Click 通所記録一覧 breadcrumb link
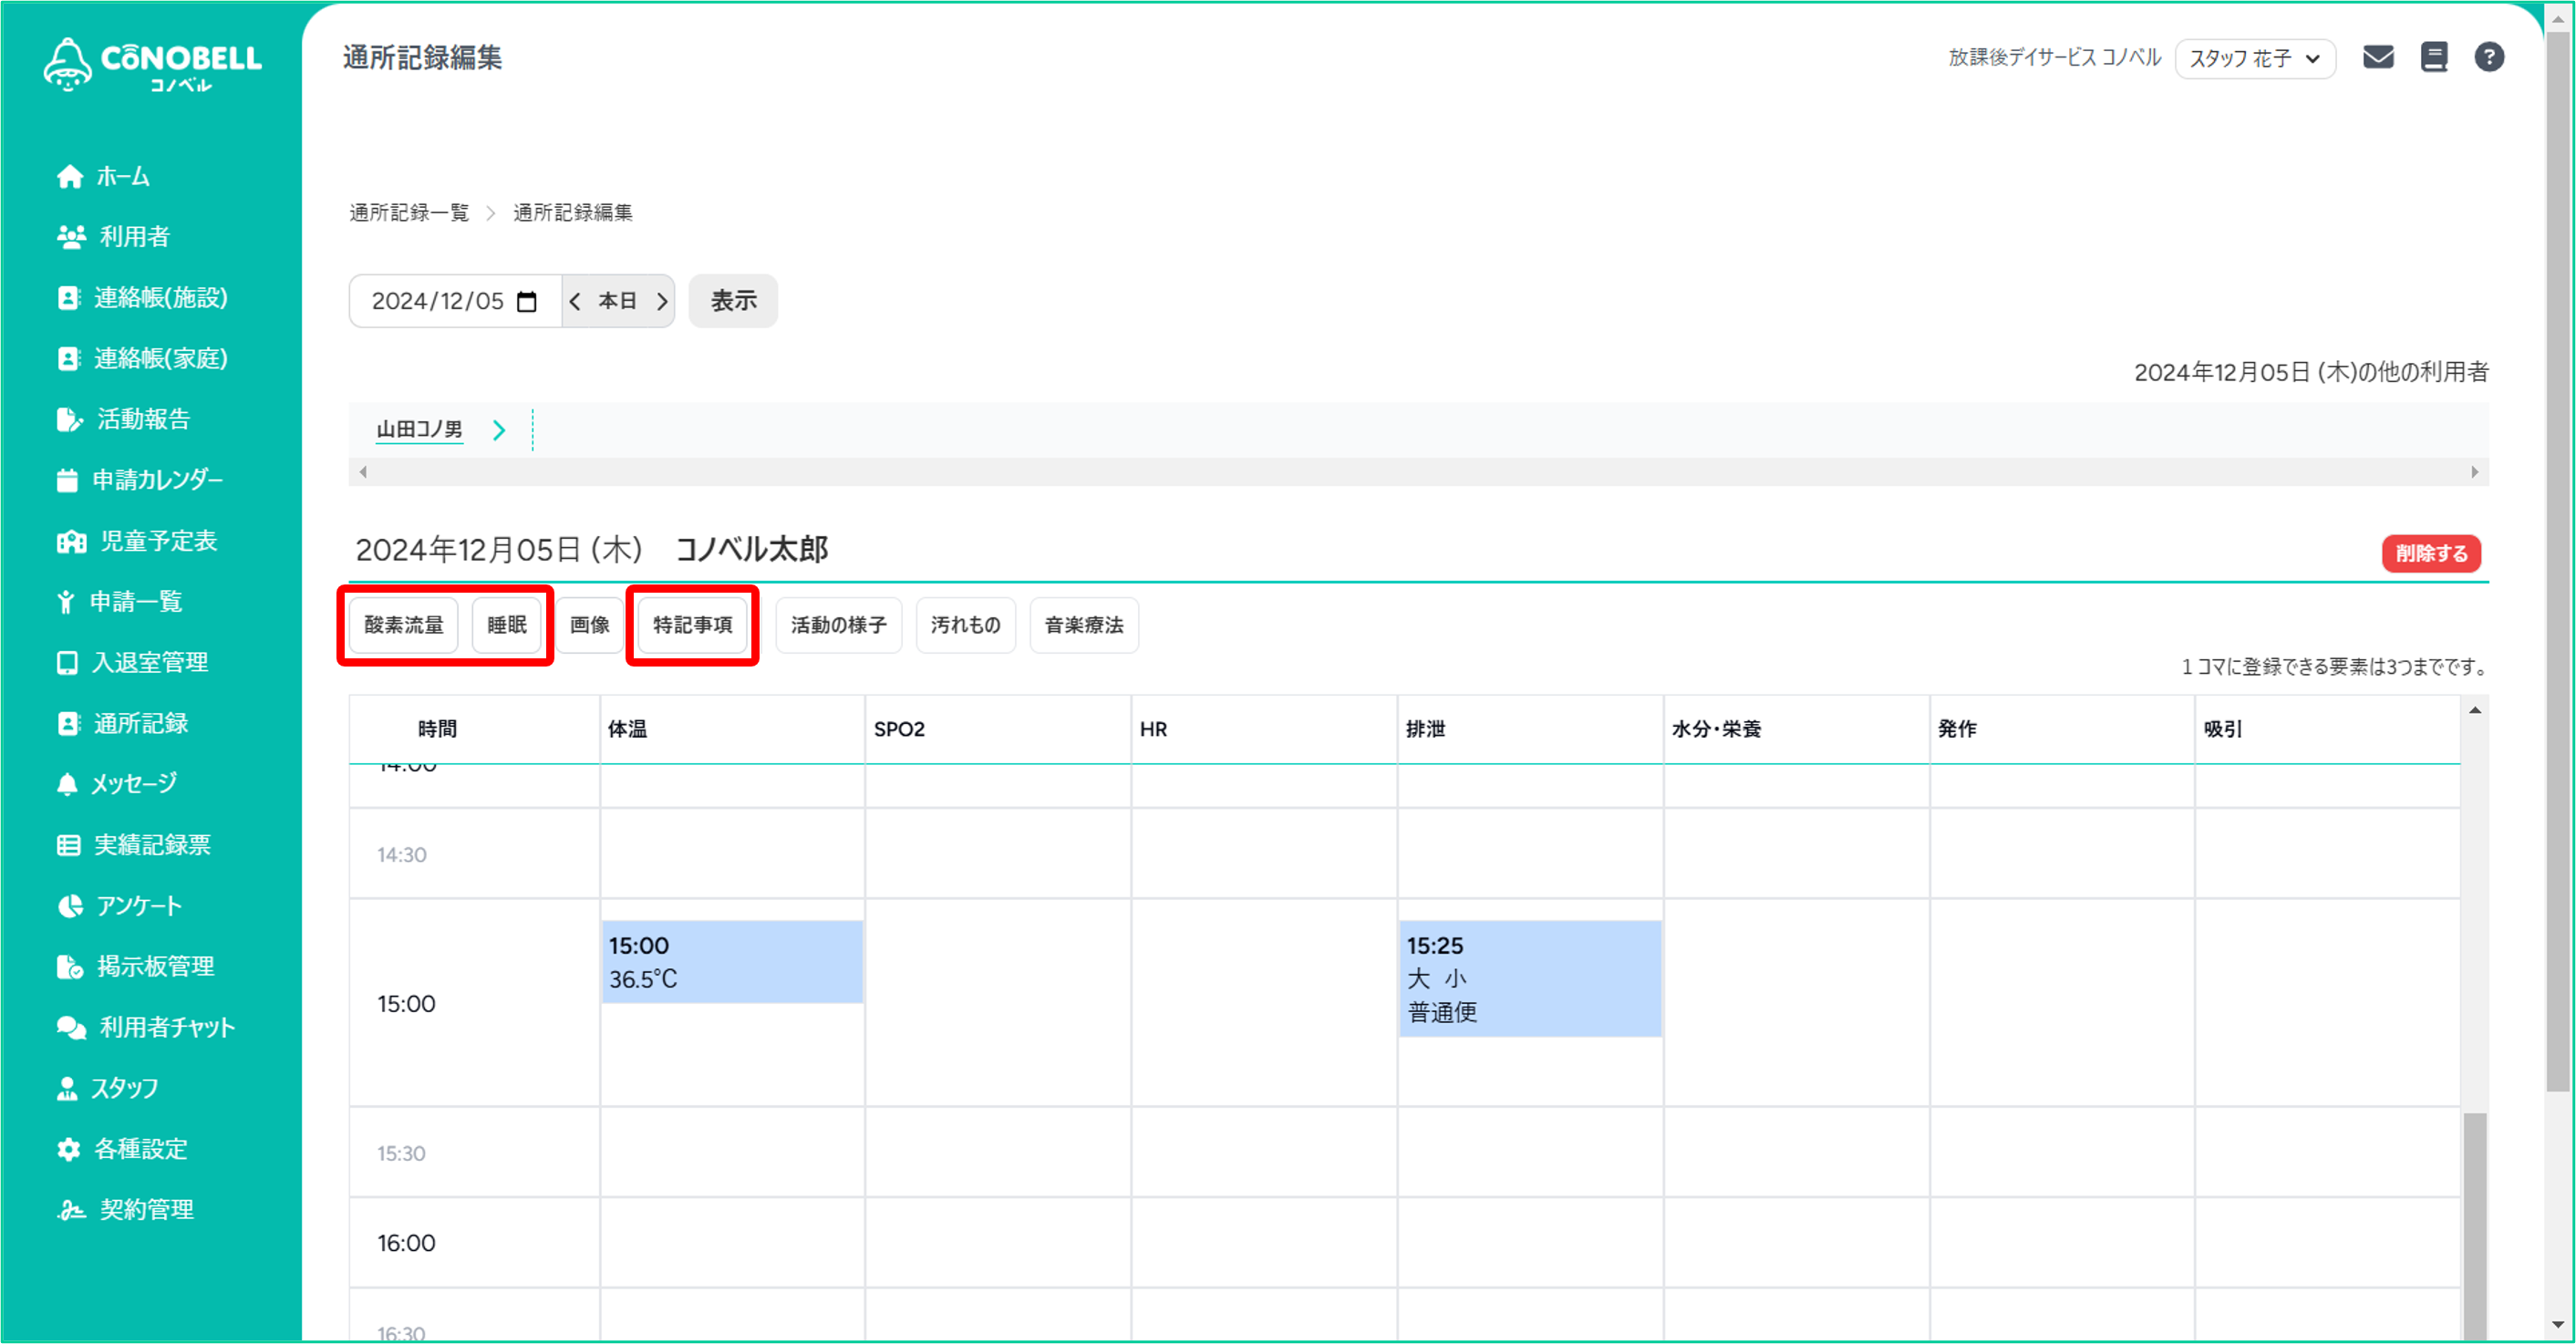Screen dimensions: 2576x1344 409,213
